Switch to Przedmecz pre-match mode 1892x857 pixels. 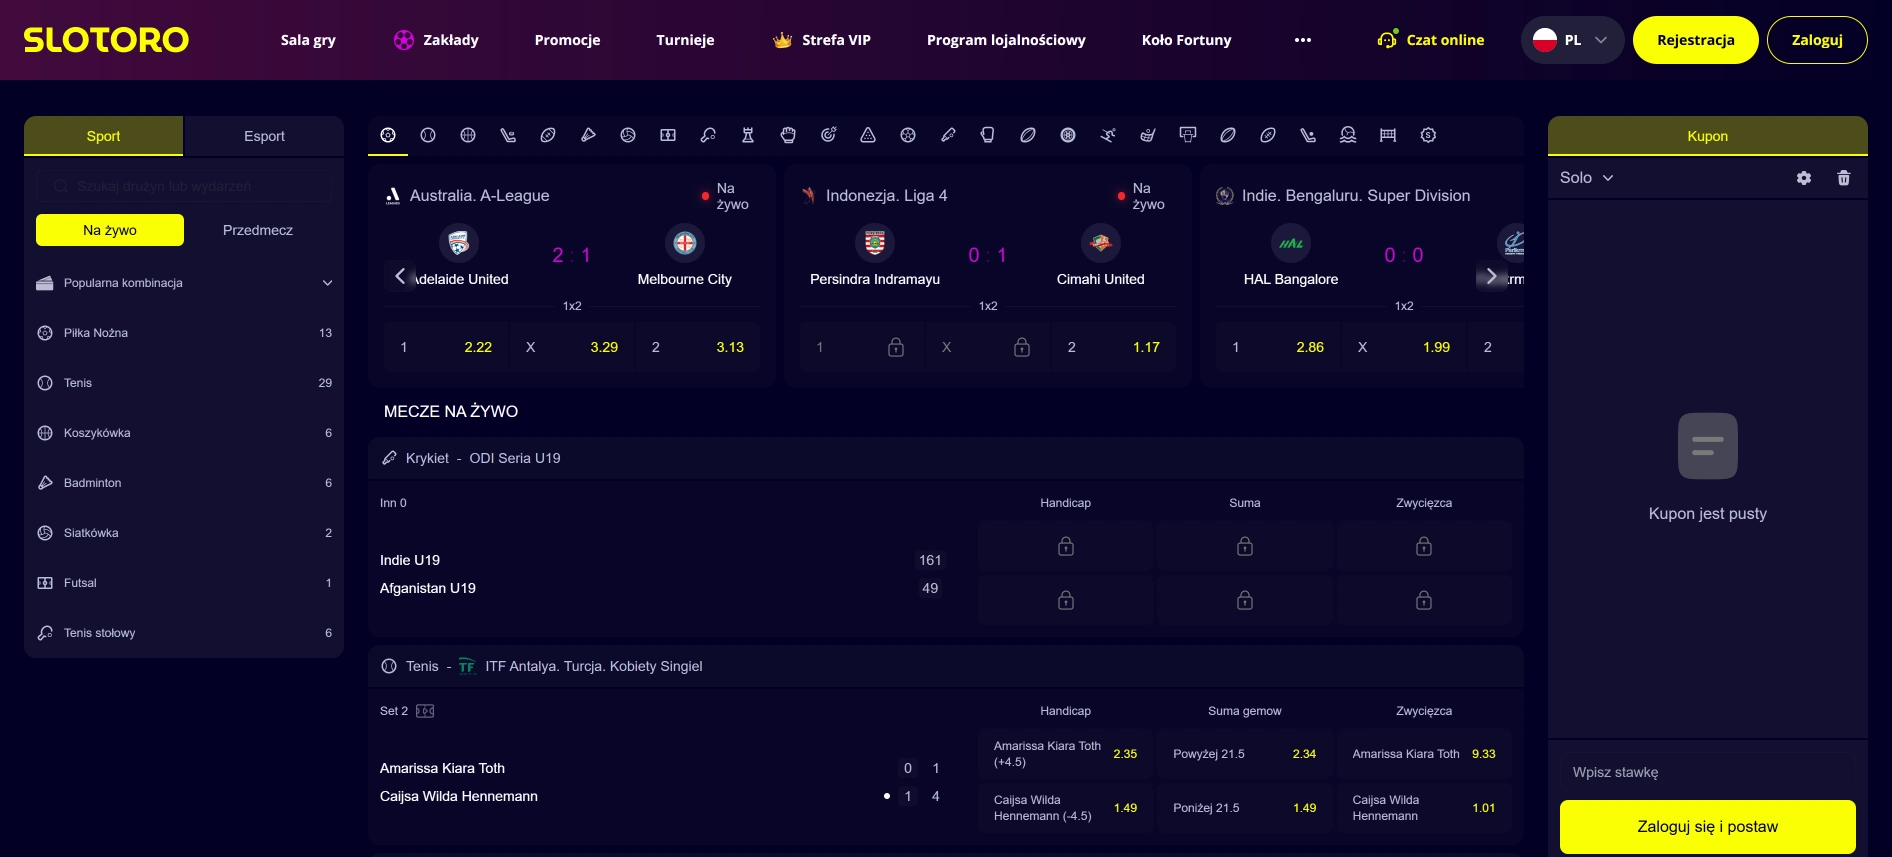[x=258, y=230]
